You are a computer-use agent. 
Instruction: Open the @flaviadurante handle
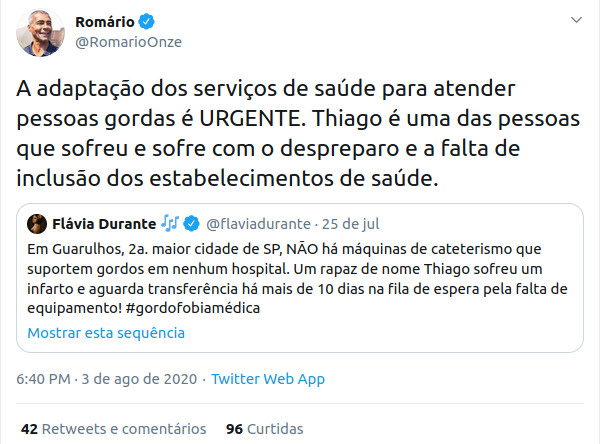(x=258, y=222)
